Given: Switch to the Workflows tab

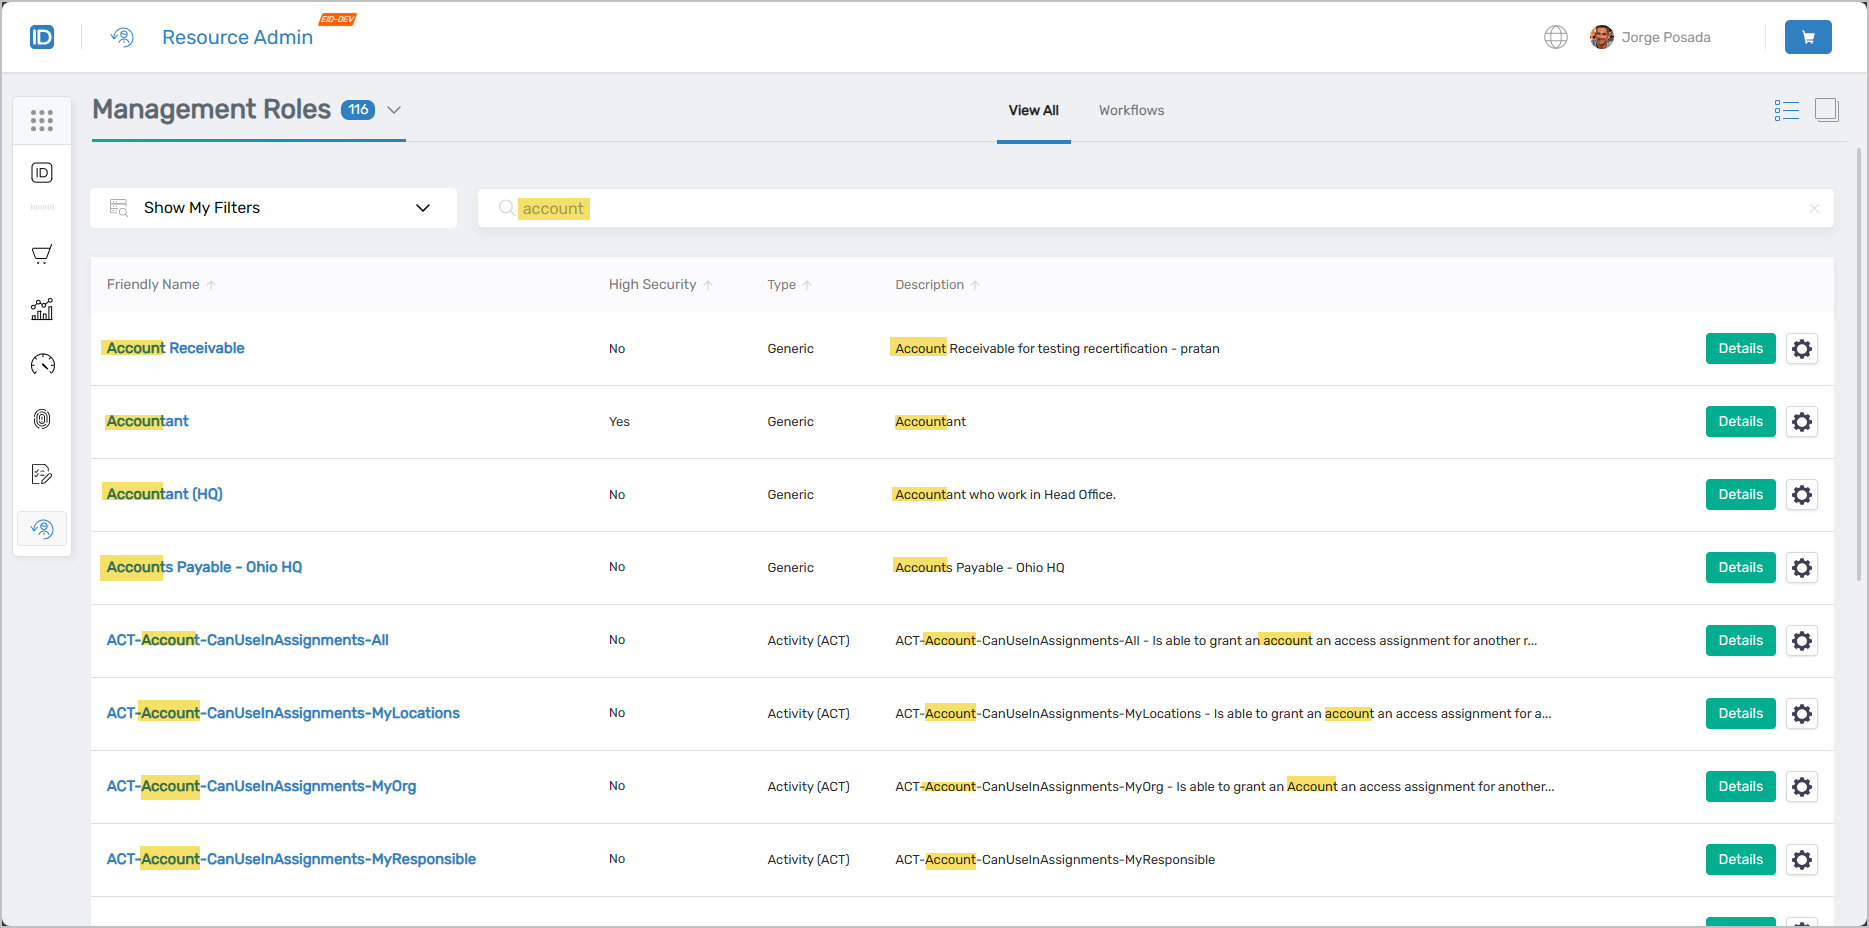Looking at the screenshot, I should click(x=1131, y=110).
